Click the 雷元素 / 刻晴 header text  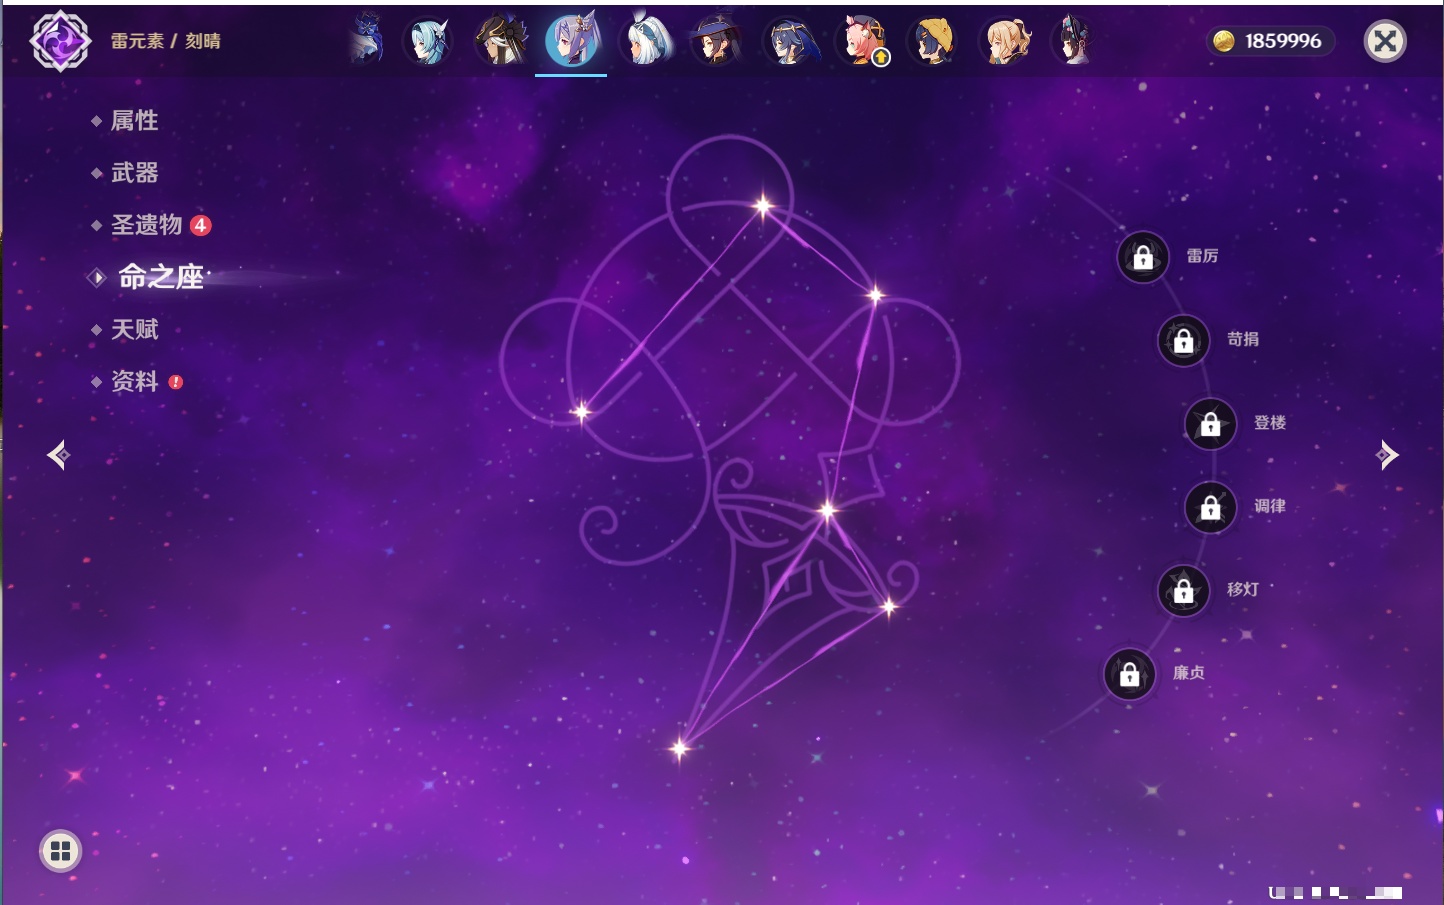pyautogui.click(x=166, y=41)
